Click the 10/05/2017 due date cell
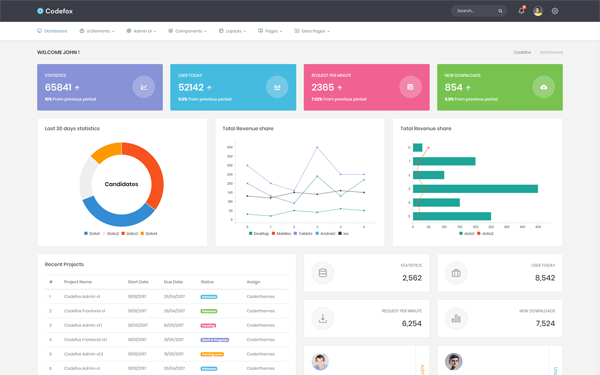Image resolution: width=600 pixels, height=375 pixels. 174,325
